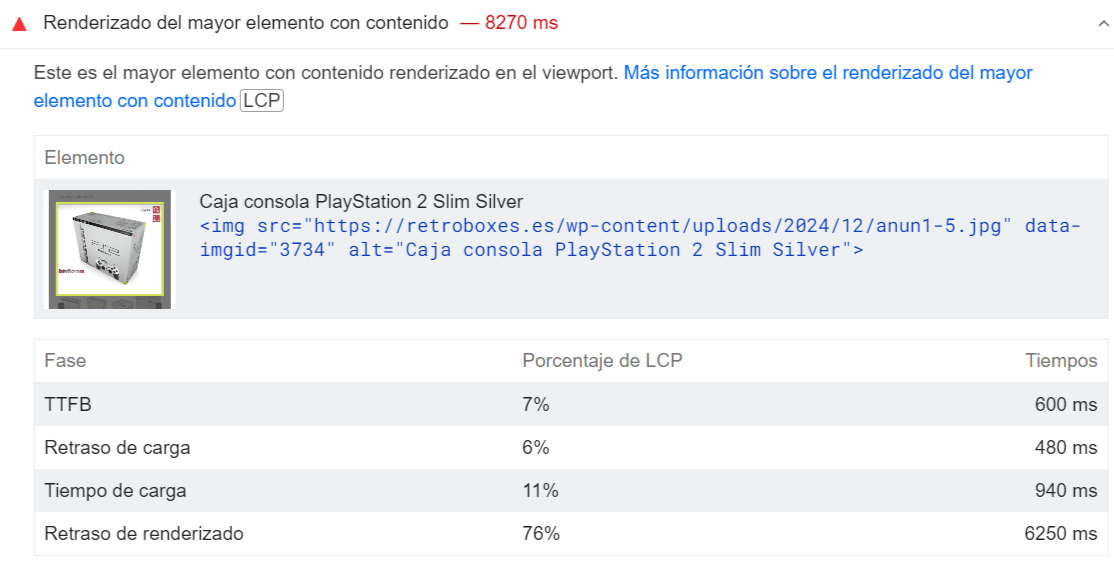Select the PlayStation 2 box element thumbnail
The image size is (1114, 567).
pyautogui.click(x=109, y=249)
